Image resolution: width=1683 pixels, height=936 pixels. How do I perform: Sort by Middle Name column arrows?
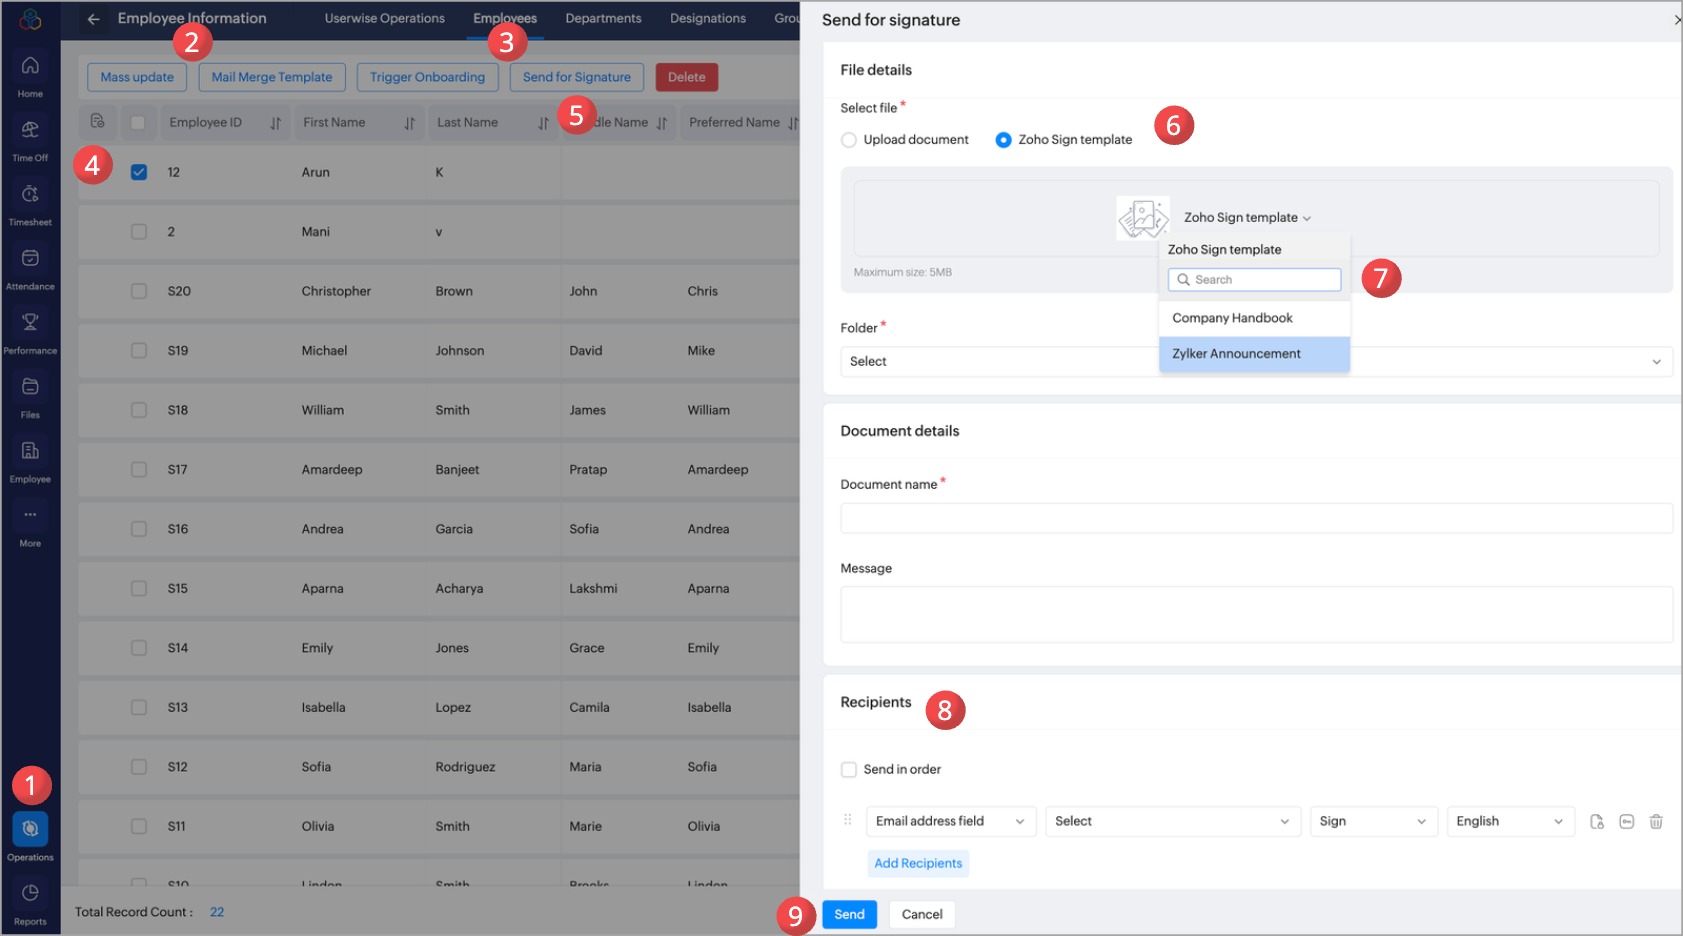pos(662,123)
